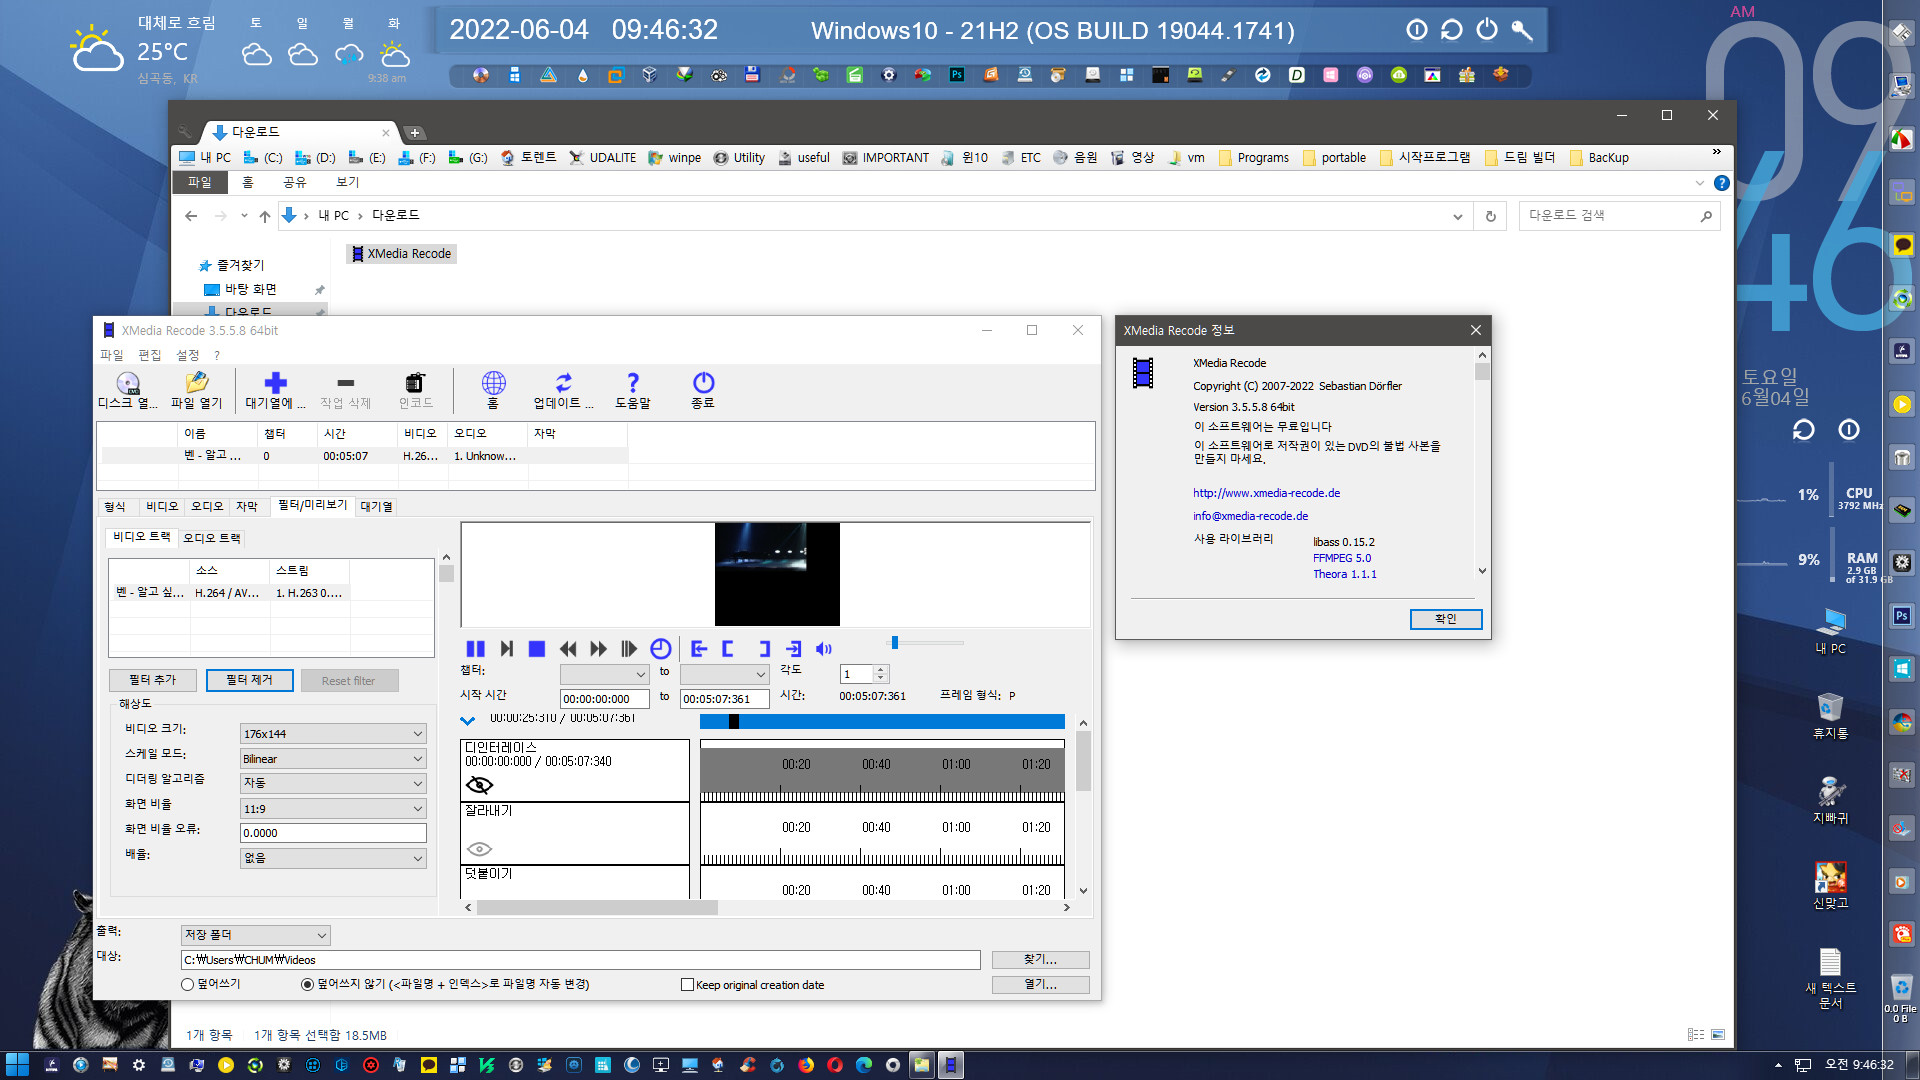Click the clock jump-to-time icon
The image size is (1920, 1080).
coord(661,649)
